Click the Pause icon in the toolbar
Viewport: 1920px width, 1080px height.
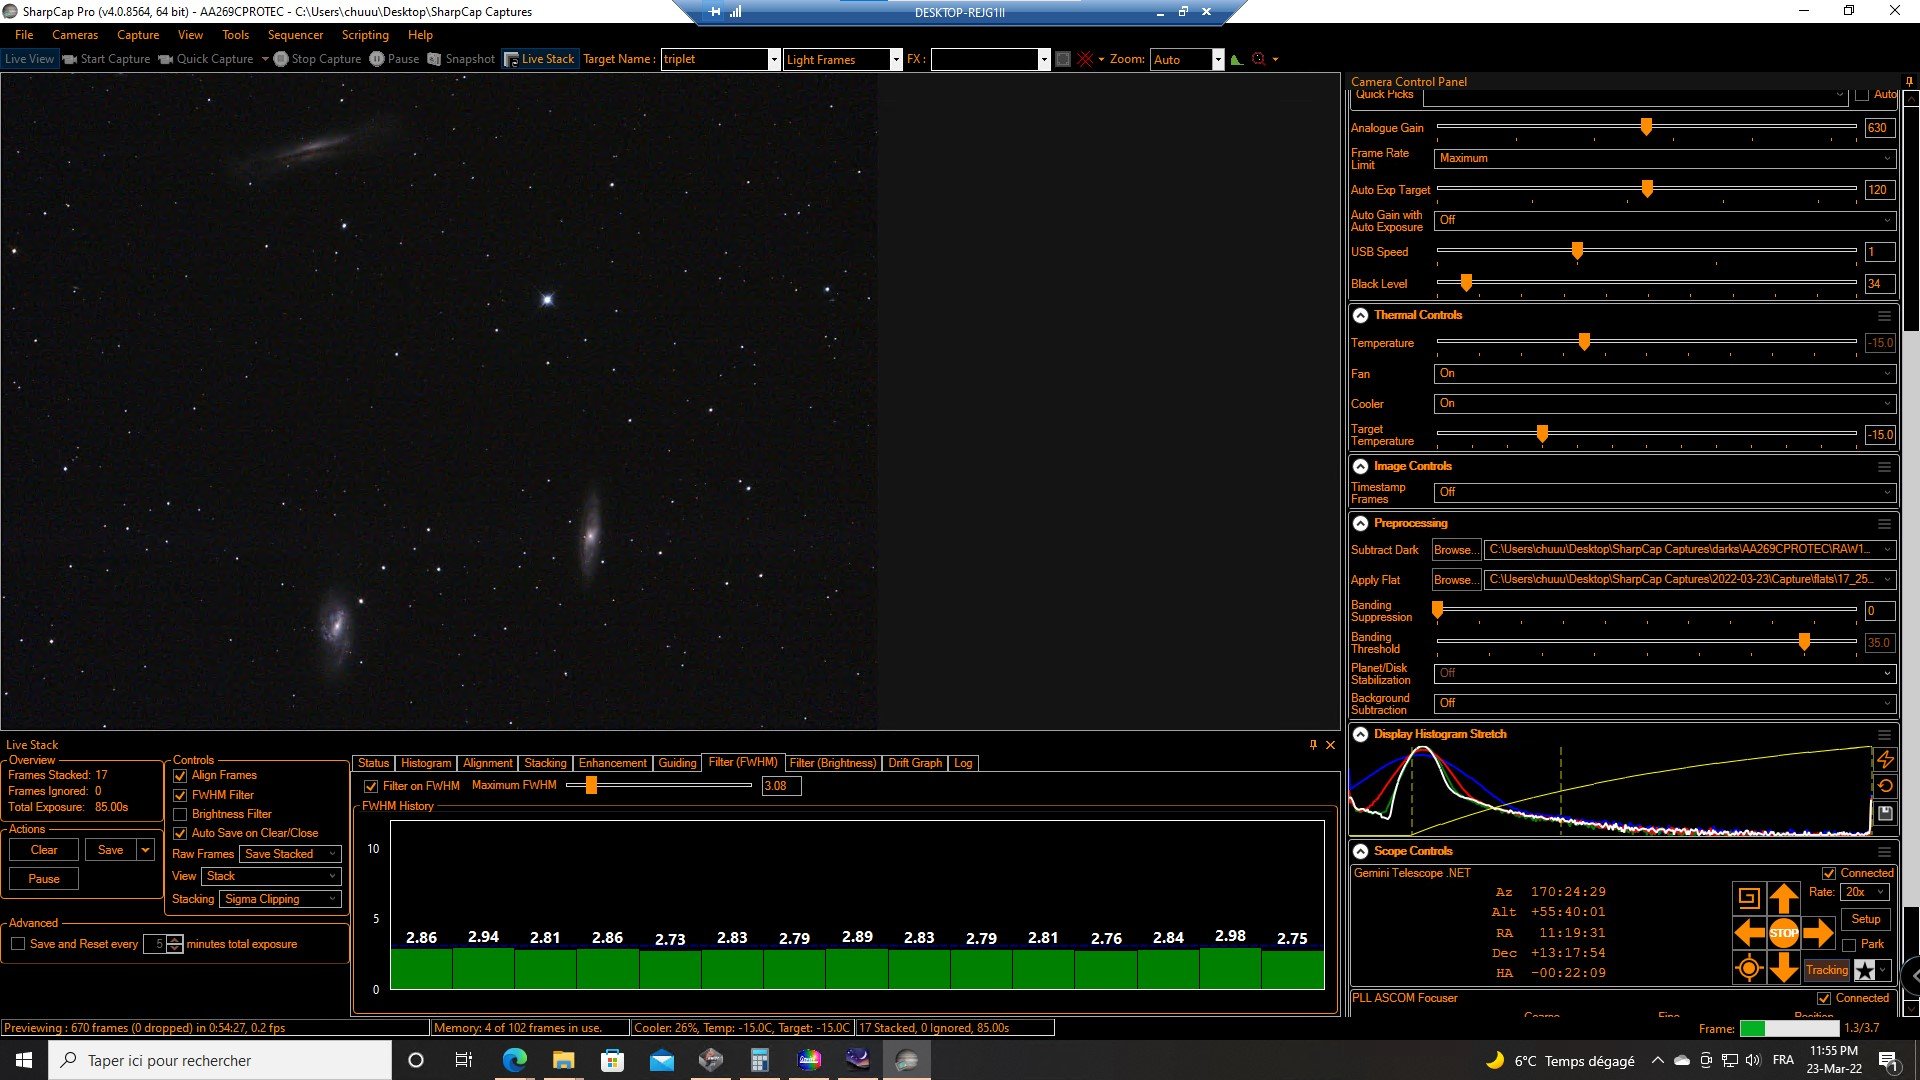(377, 59)
